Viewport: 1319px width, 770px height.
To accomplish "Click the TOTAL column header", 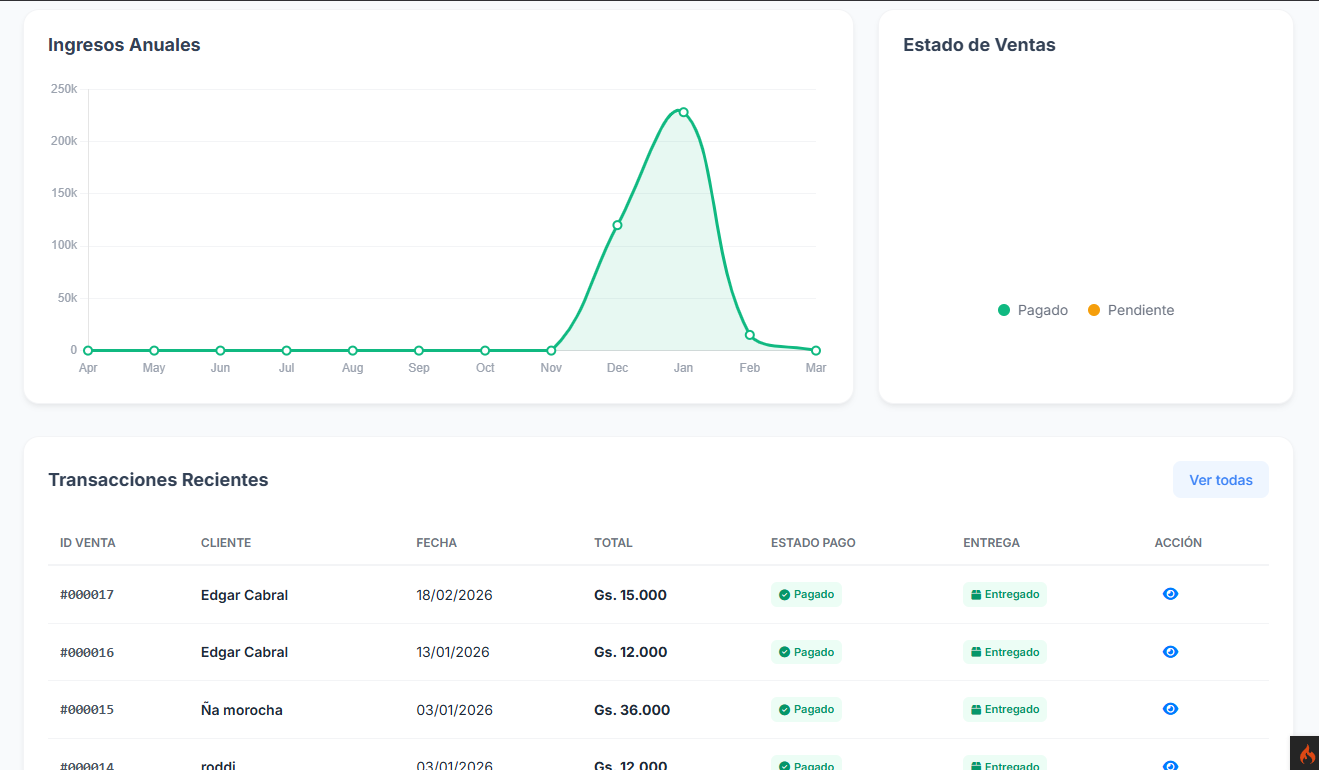I will coord(613,543).
